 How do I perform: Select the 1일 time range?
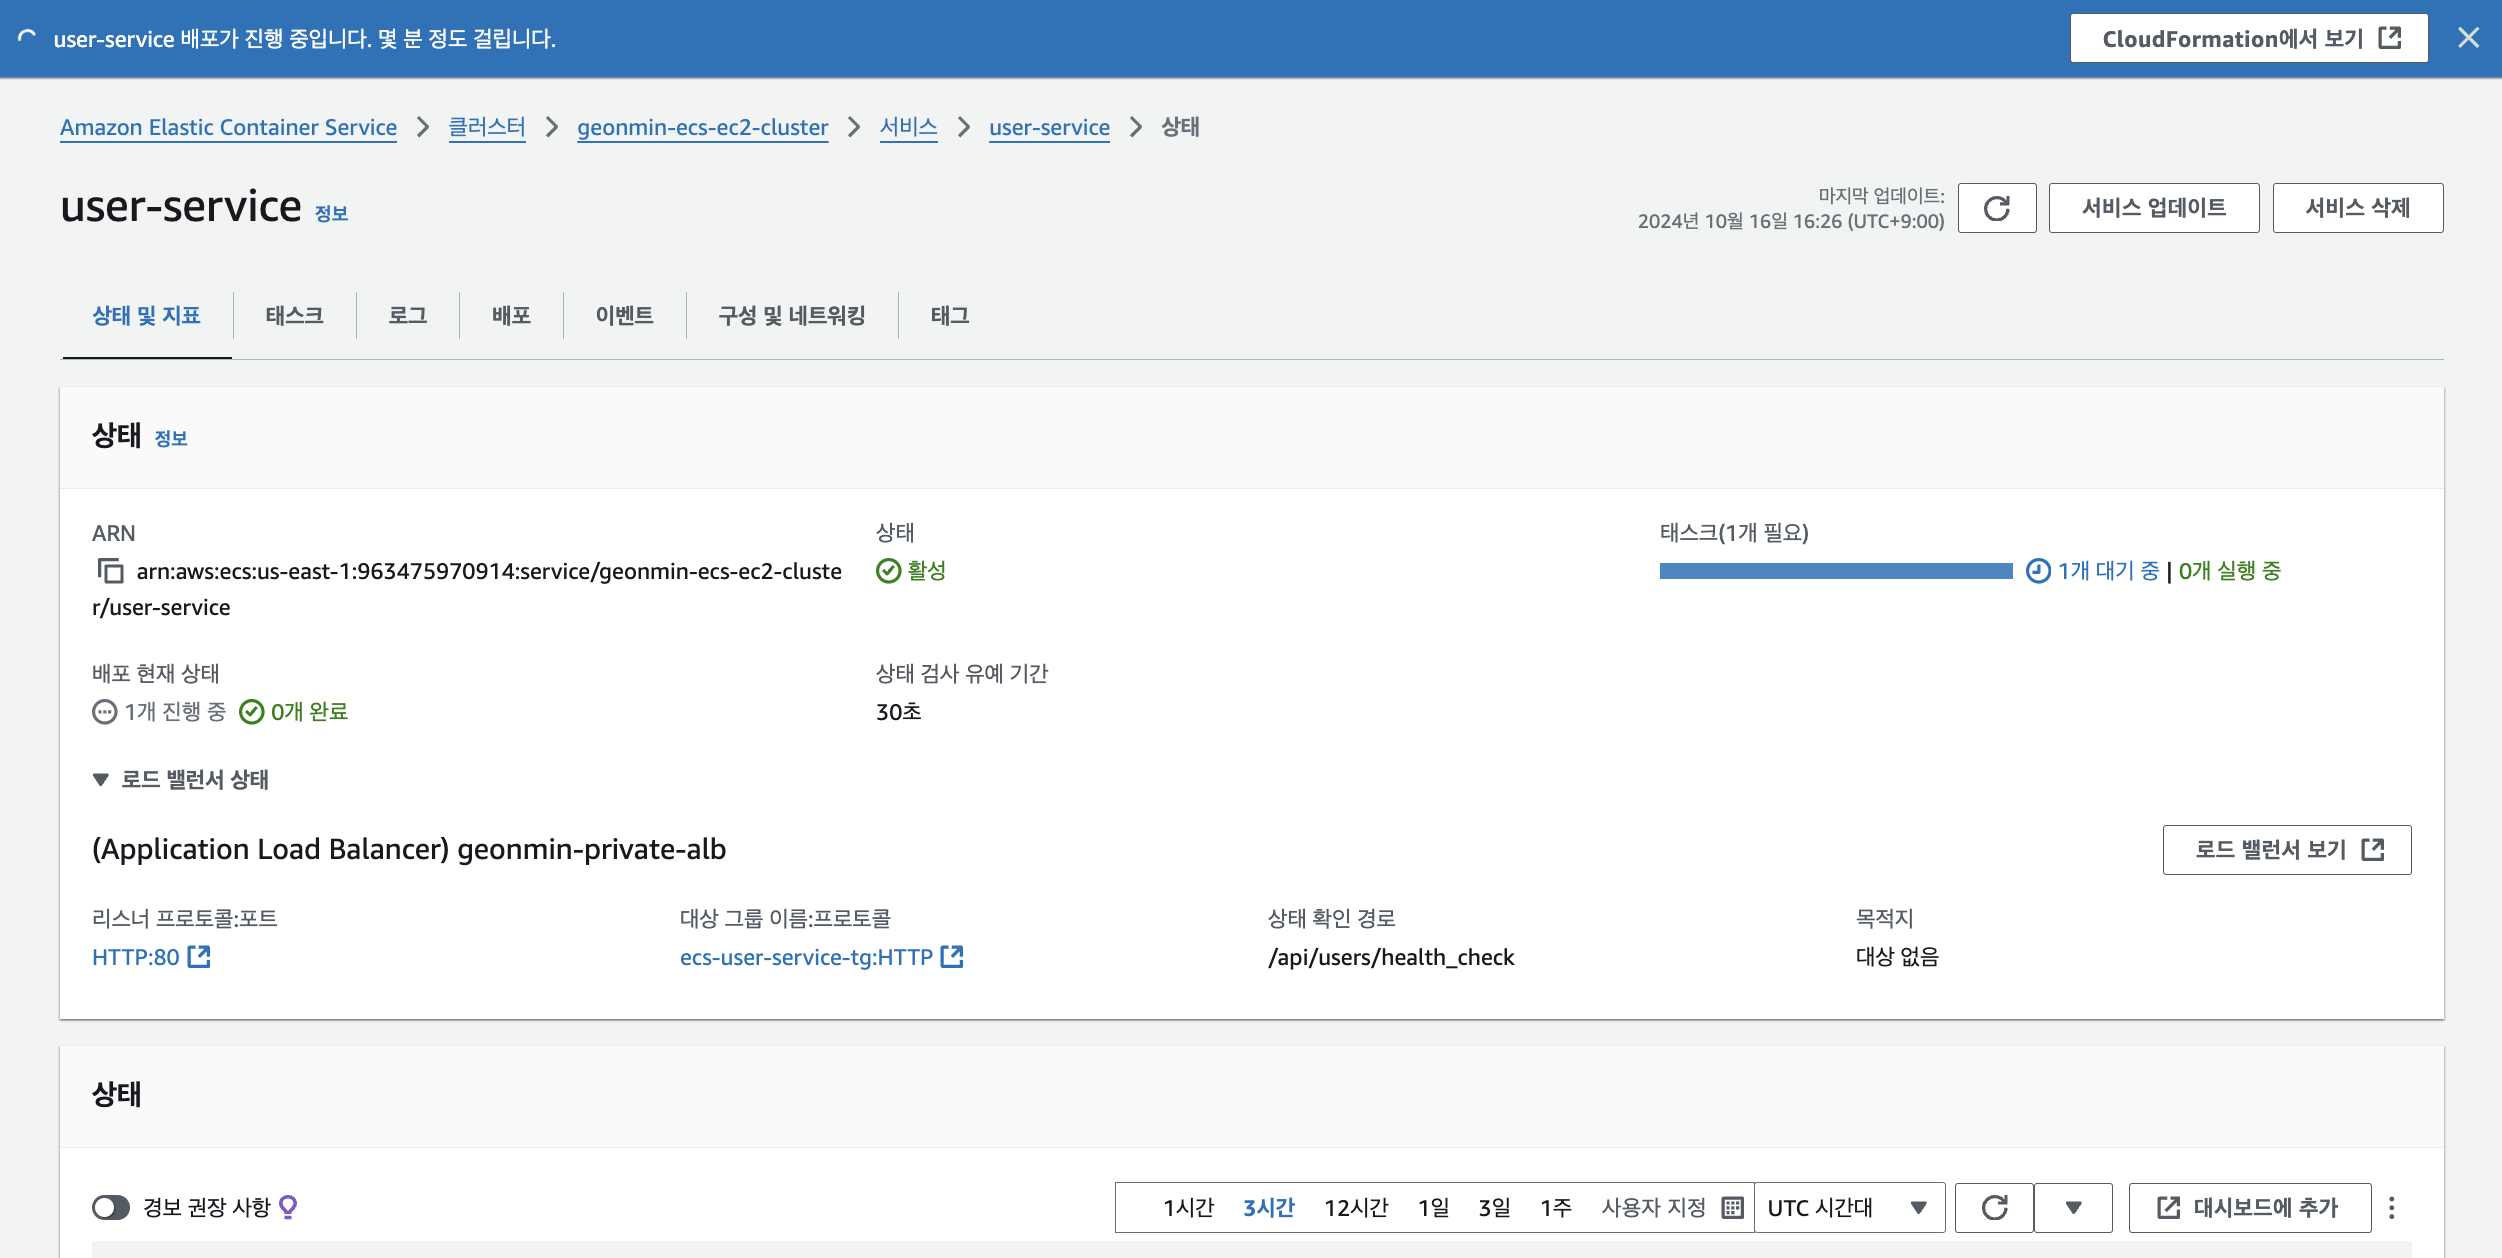(x=1433, y=1208)
